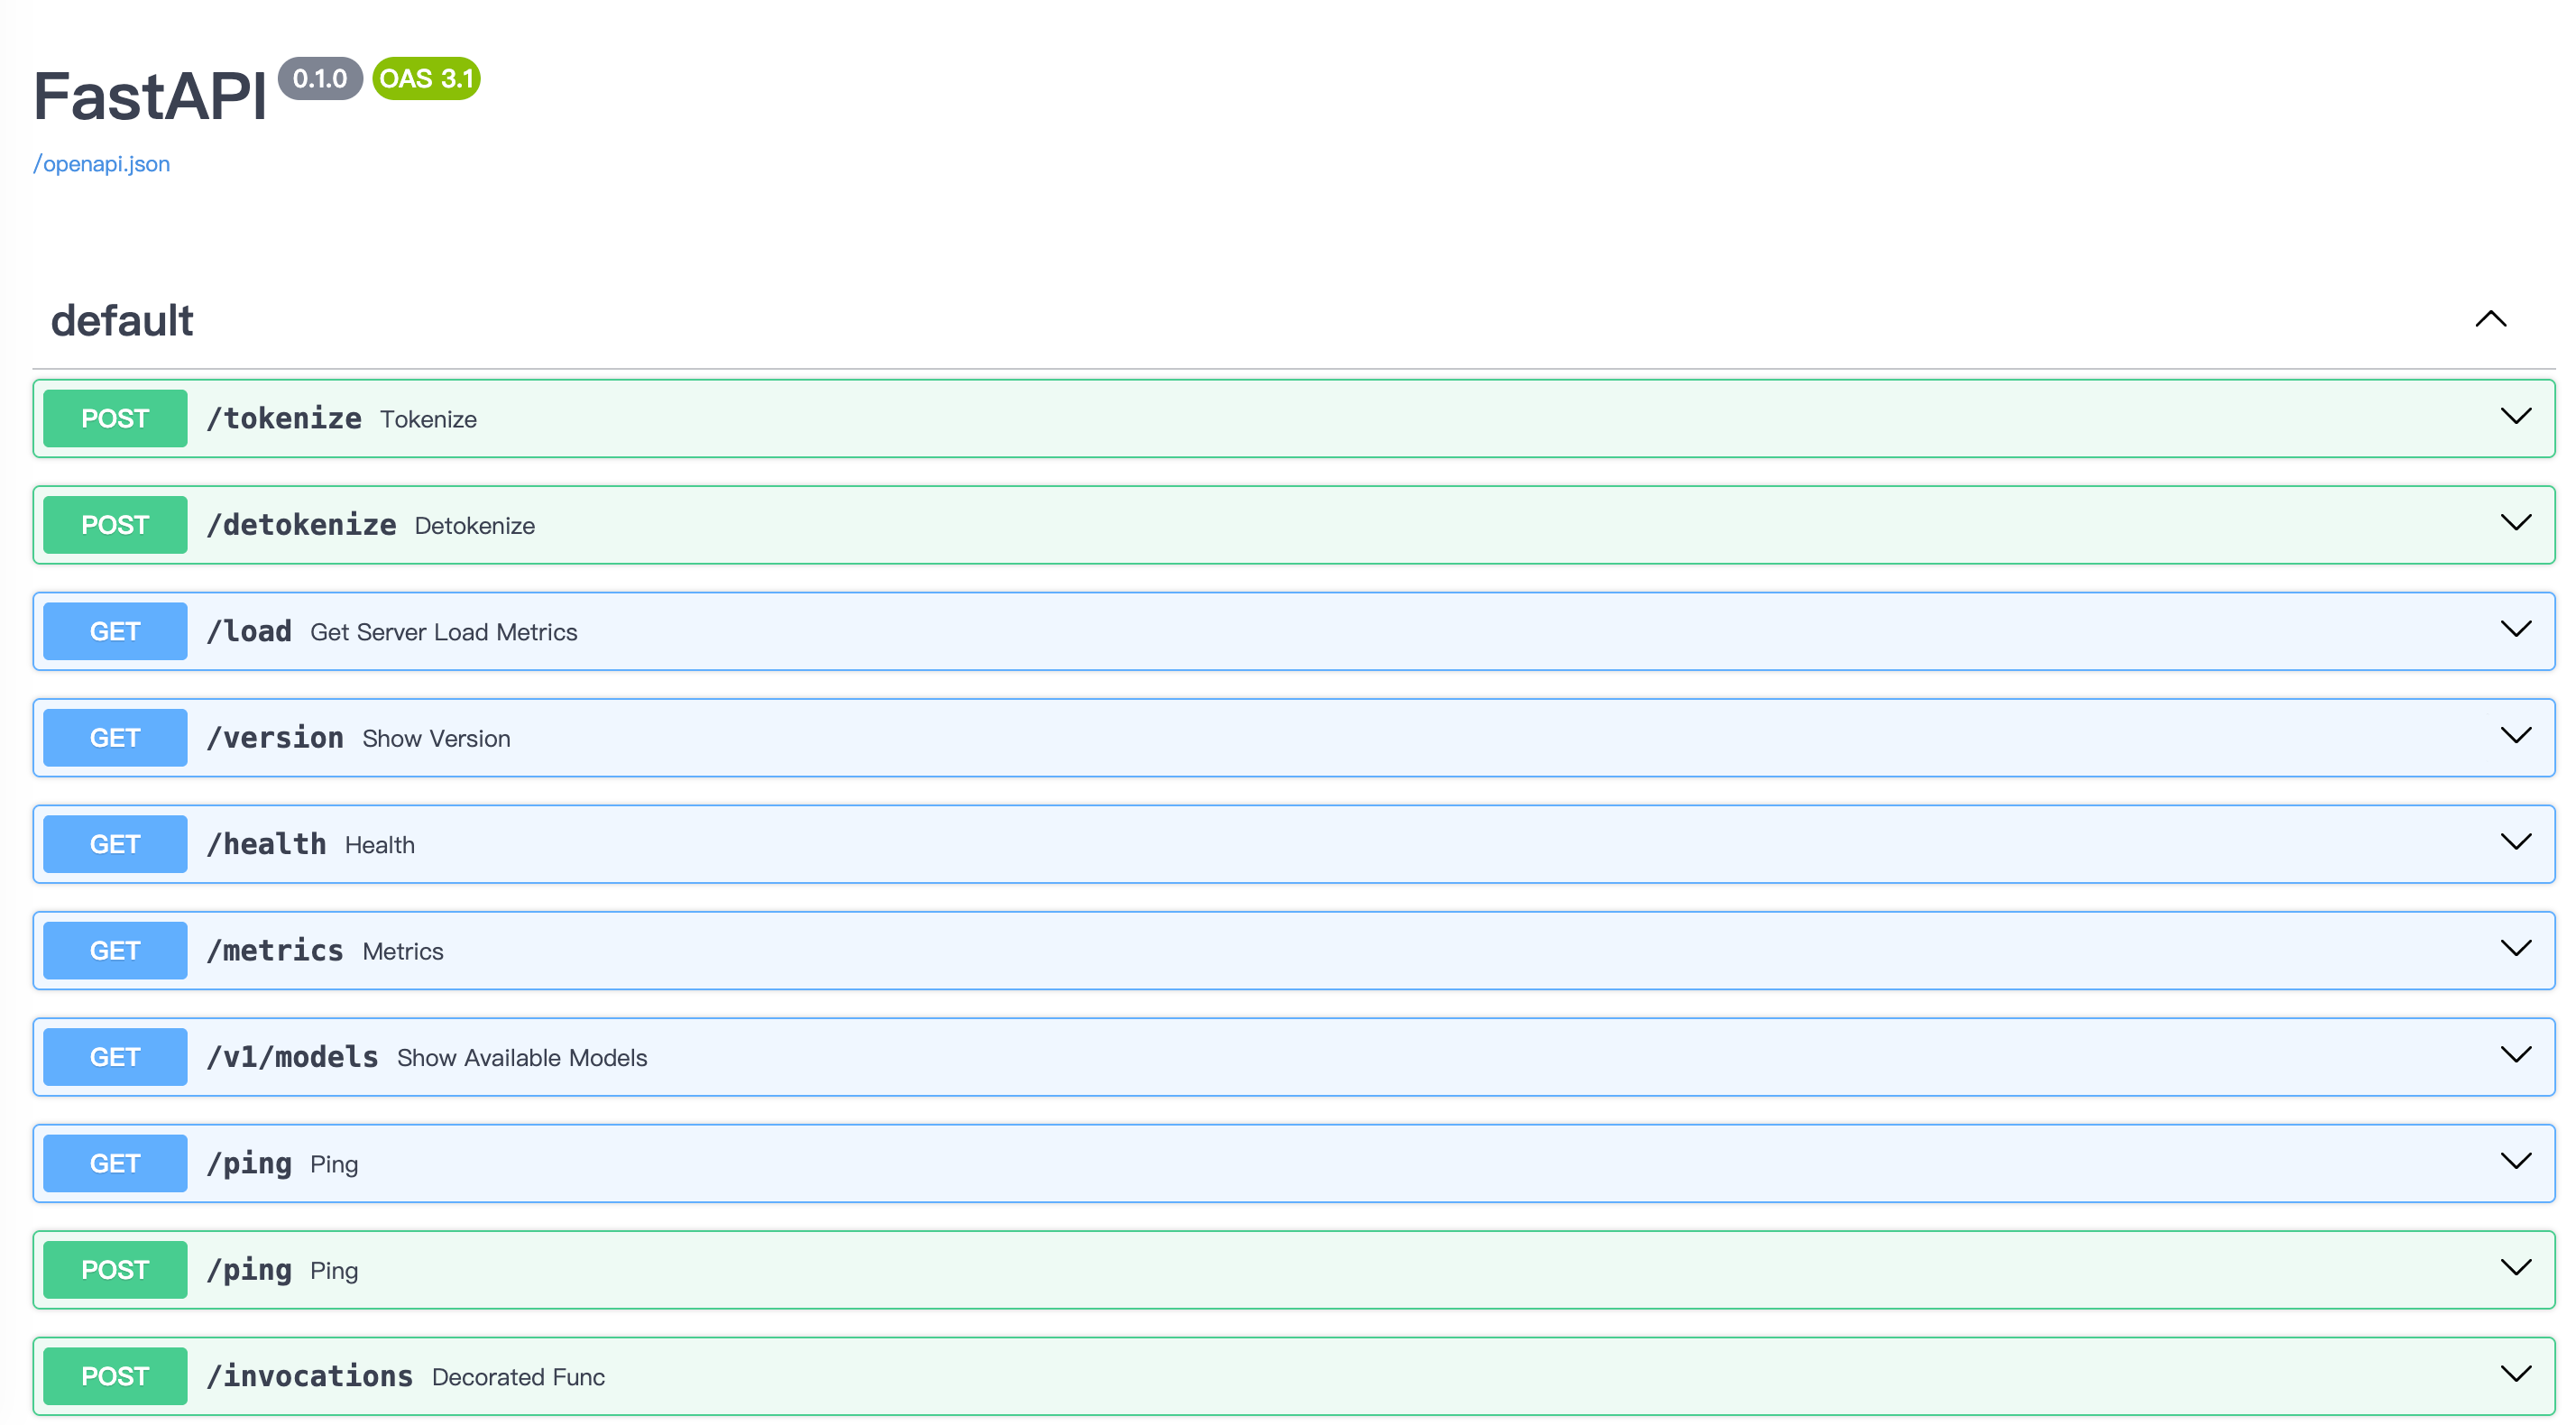Select the /metrics endpoint path
Viewport: 2576px width, 1425px height.
click(x=275, y=951)
